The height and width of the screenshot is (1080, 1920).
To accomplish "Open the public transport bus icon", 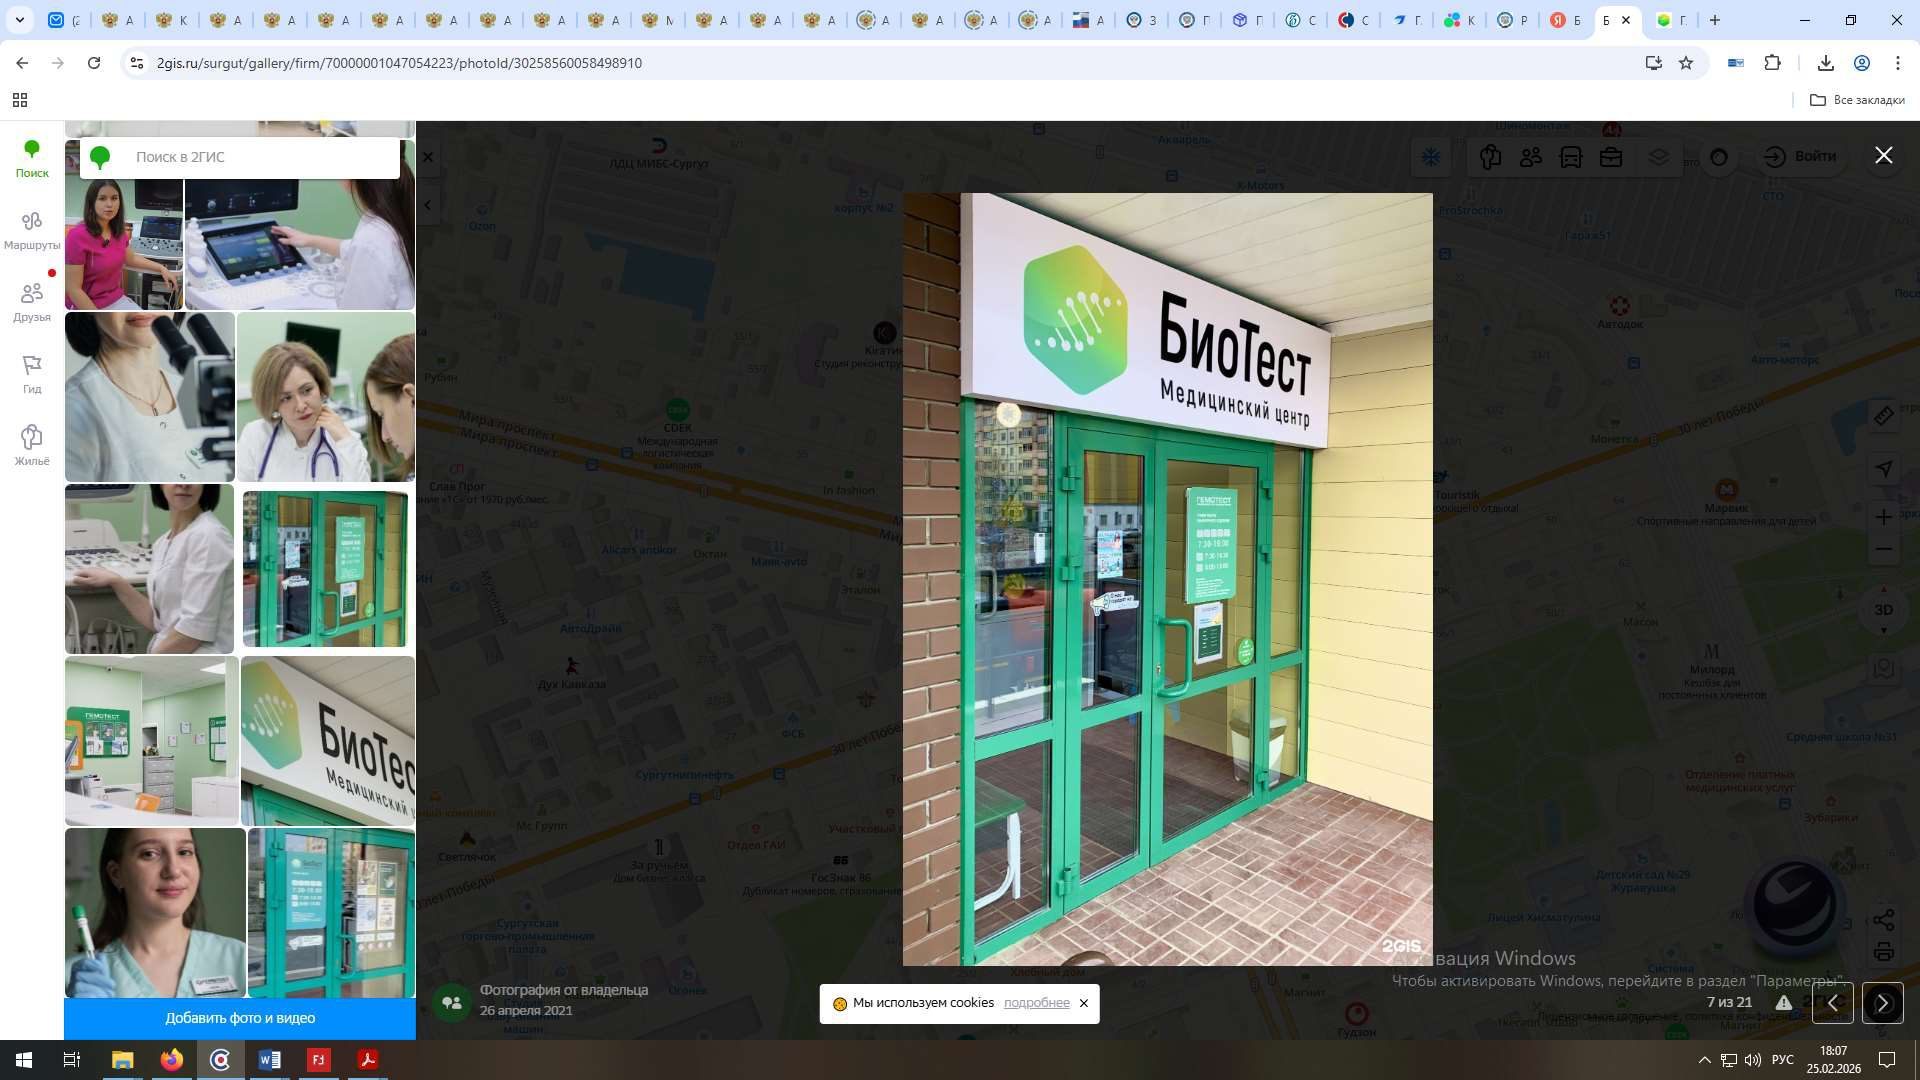I will pos(1570,157).
